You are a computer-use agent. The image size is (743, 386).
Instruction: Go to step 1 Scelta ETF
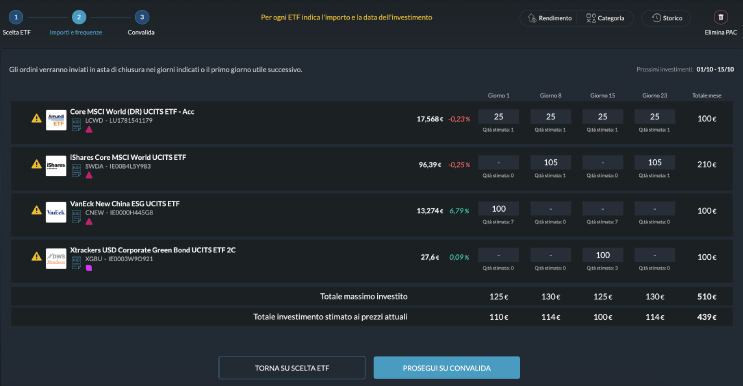(x=16, y=18)
